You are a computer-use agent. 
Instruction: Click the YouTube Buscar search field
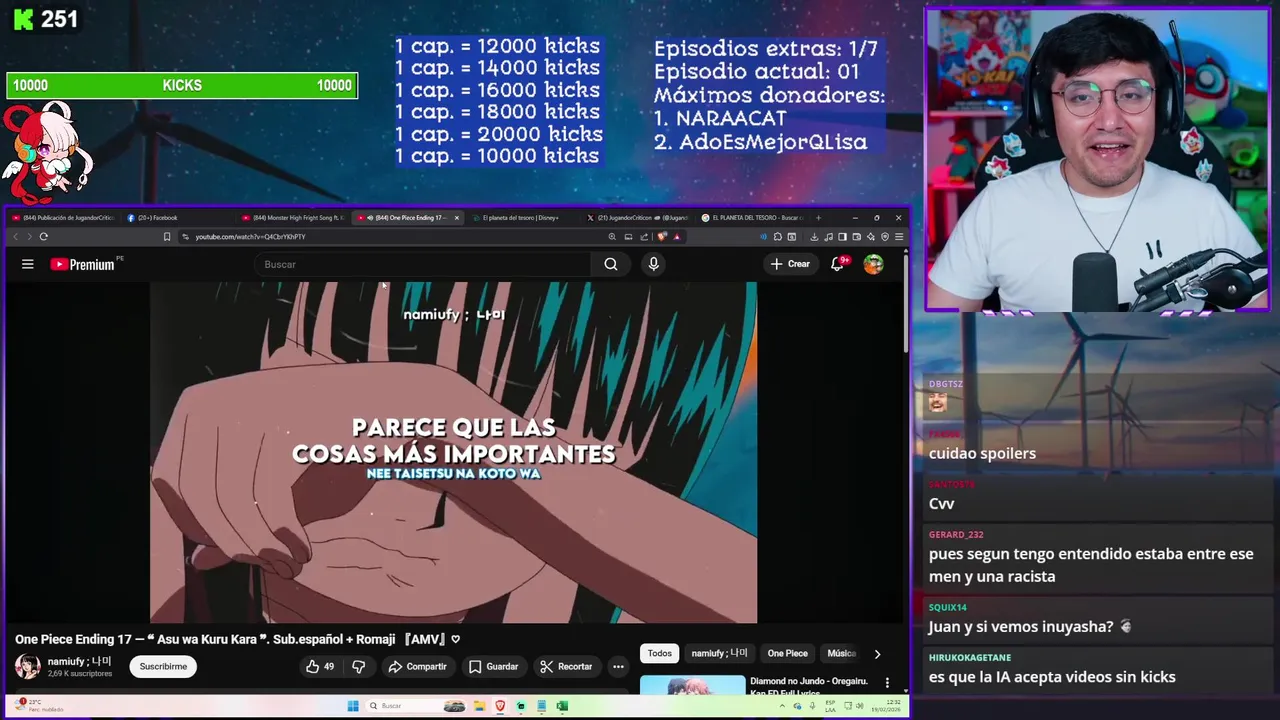click(425, 264)
